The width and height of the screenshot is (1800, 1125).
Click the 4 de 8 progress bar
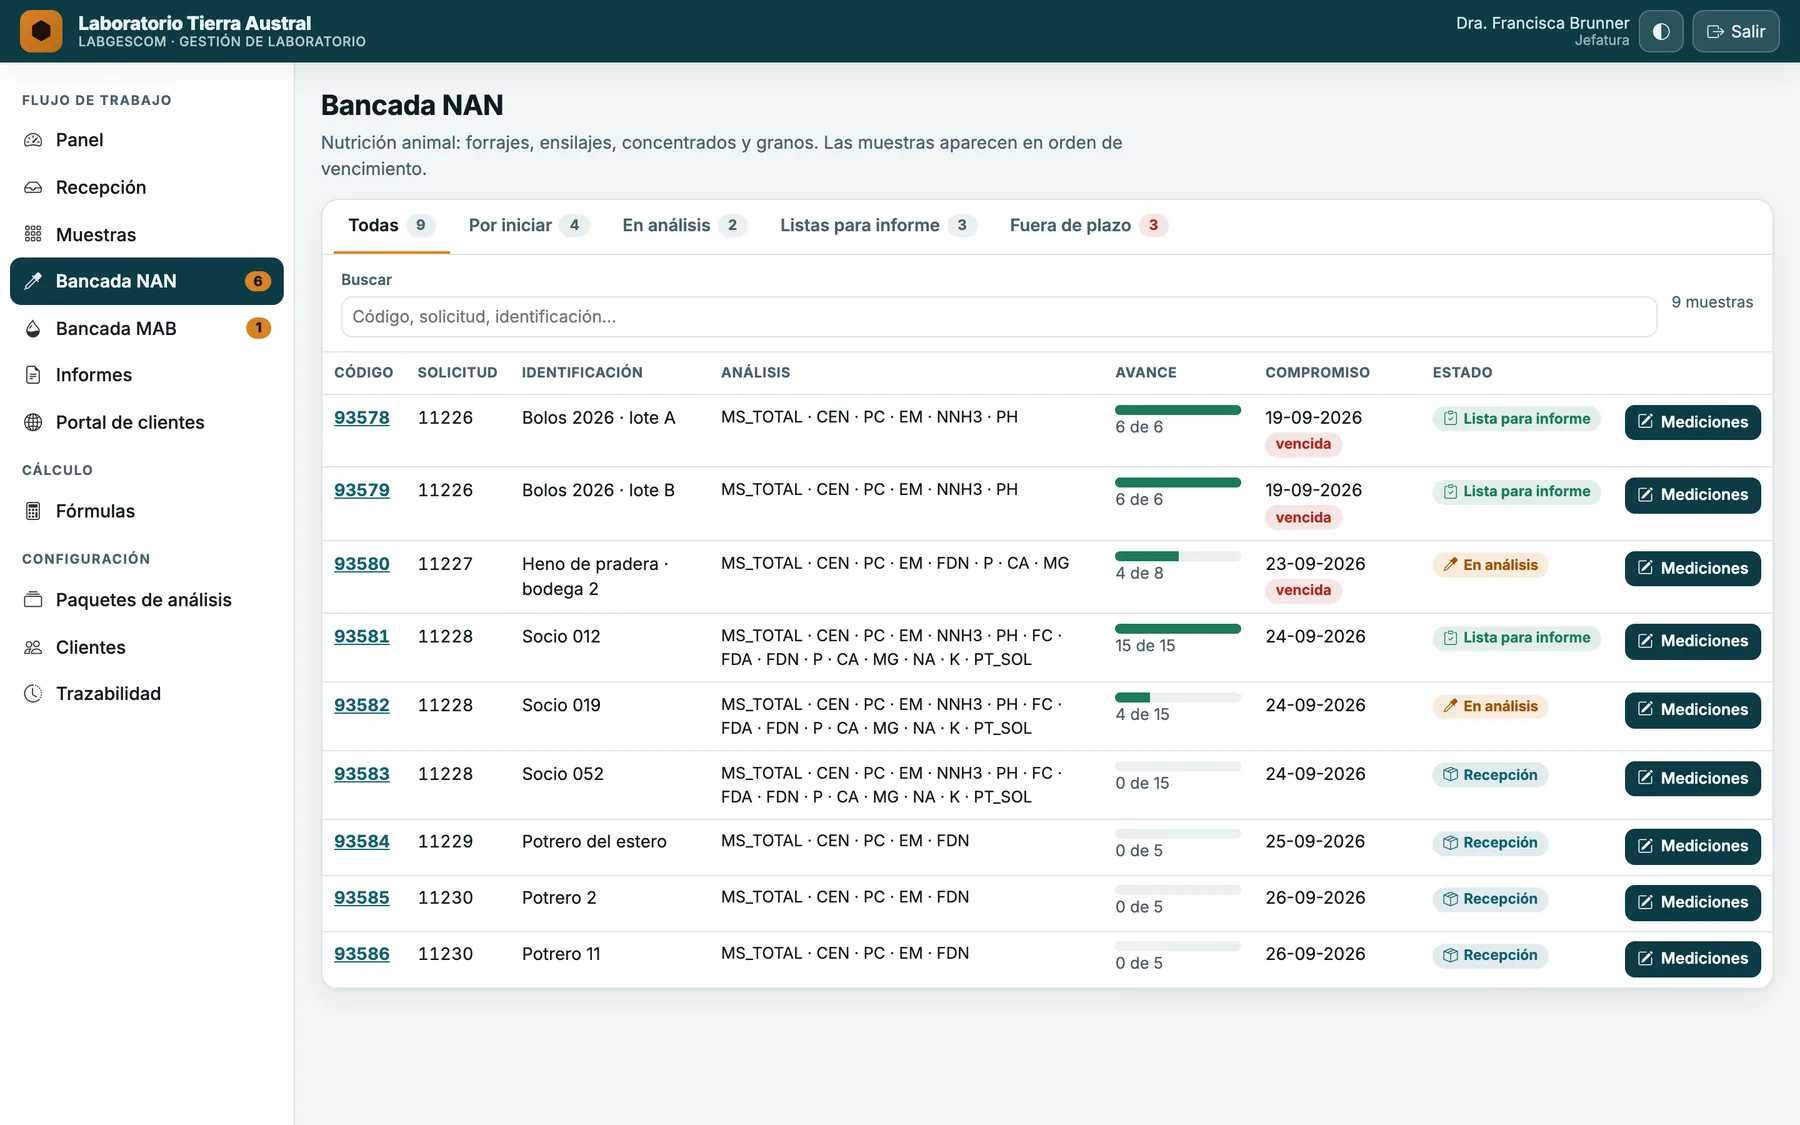pos(1178,556)
